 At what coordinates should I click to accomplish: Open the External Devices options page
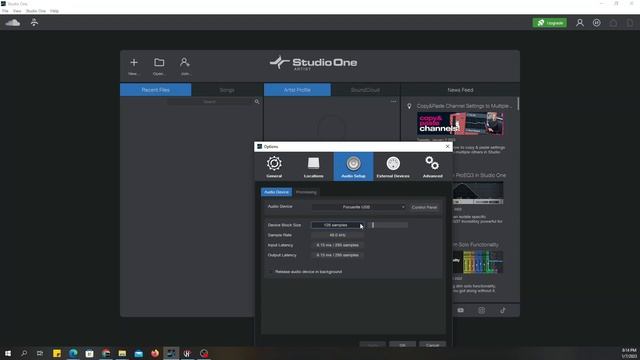tap(393, 167)
